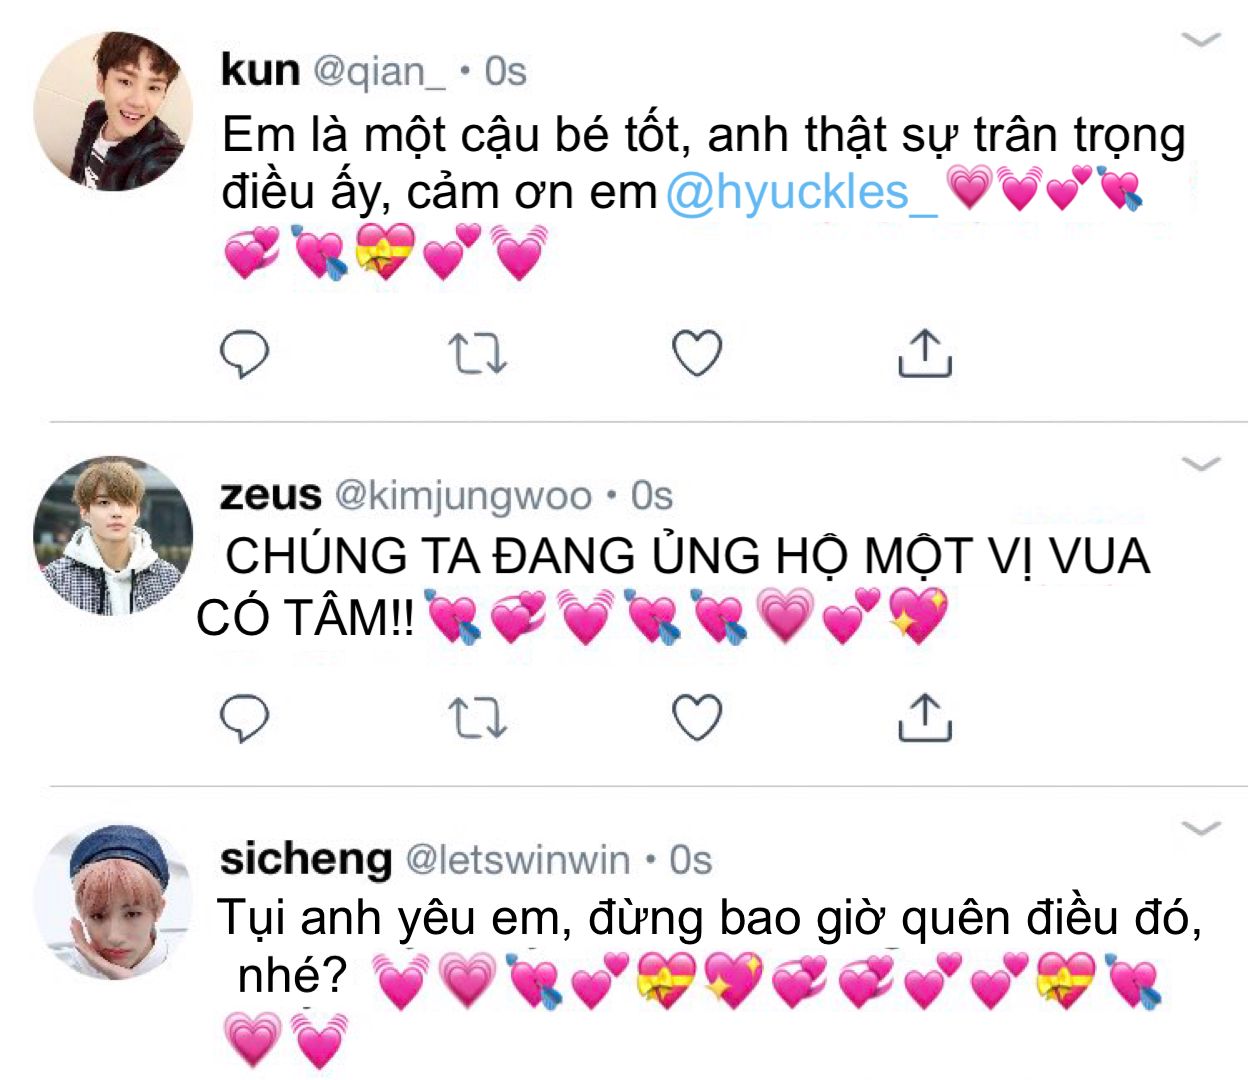Retweet kun's tweet
The width and height of the screenshot is (1249, 1080).
[477, 354]
